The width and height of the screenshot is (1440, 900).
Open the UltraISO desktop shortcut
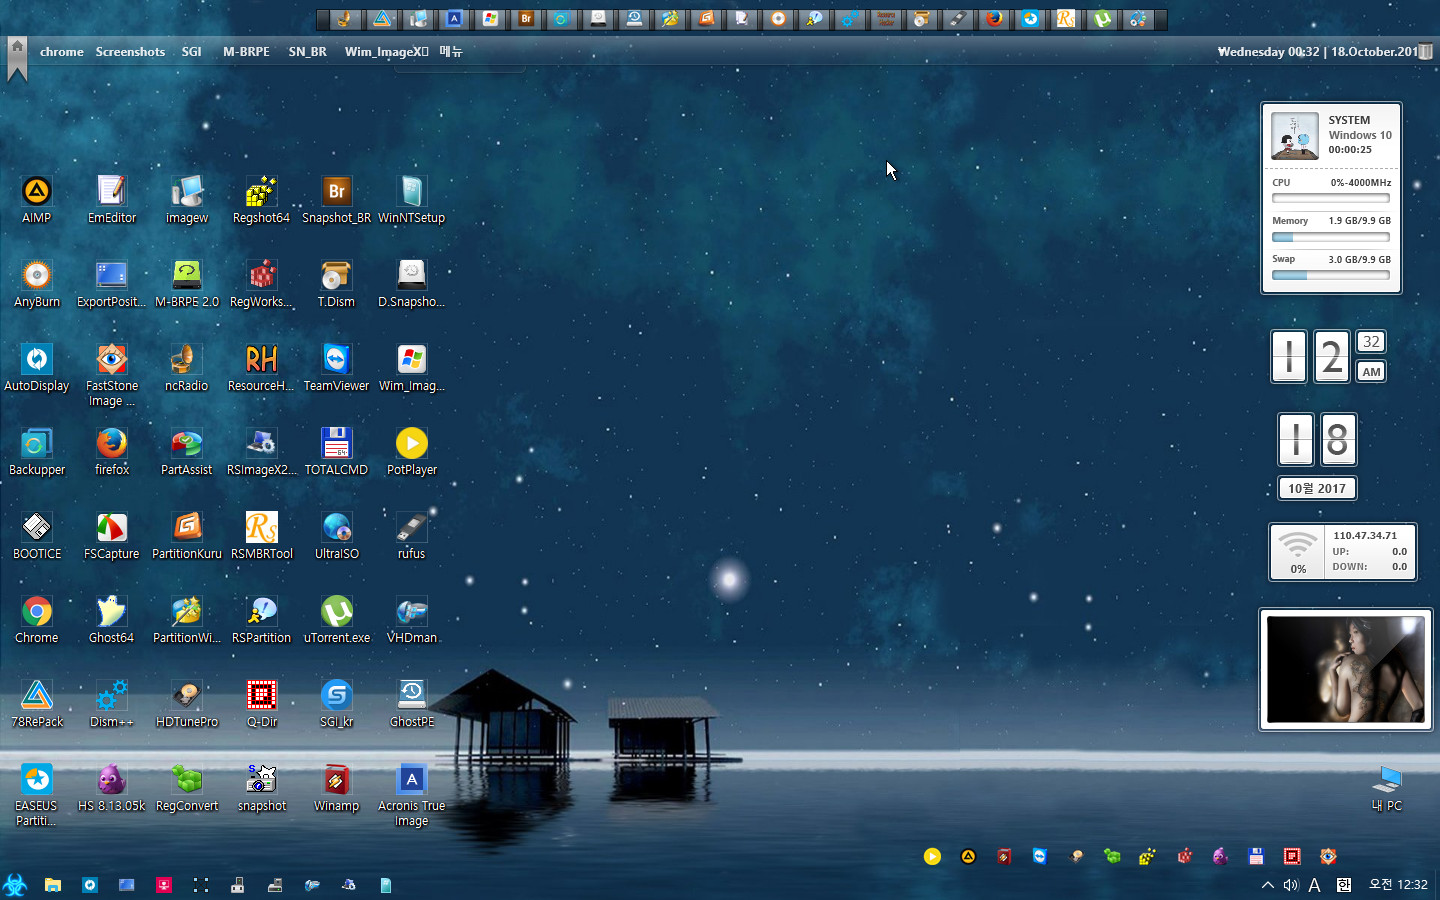(337, 535)
